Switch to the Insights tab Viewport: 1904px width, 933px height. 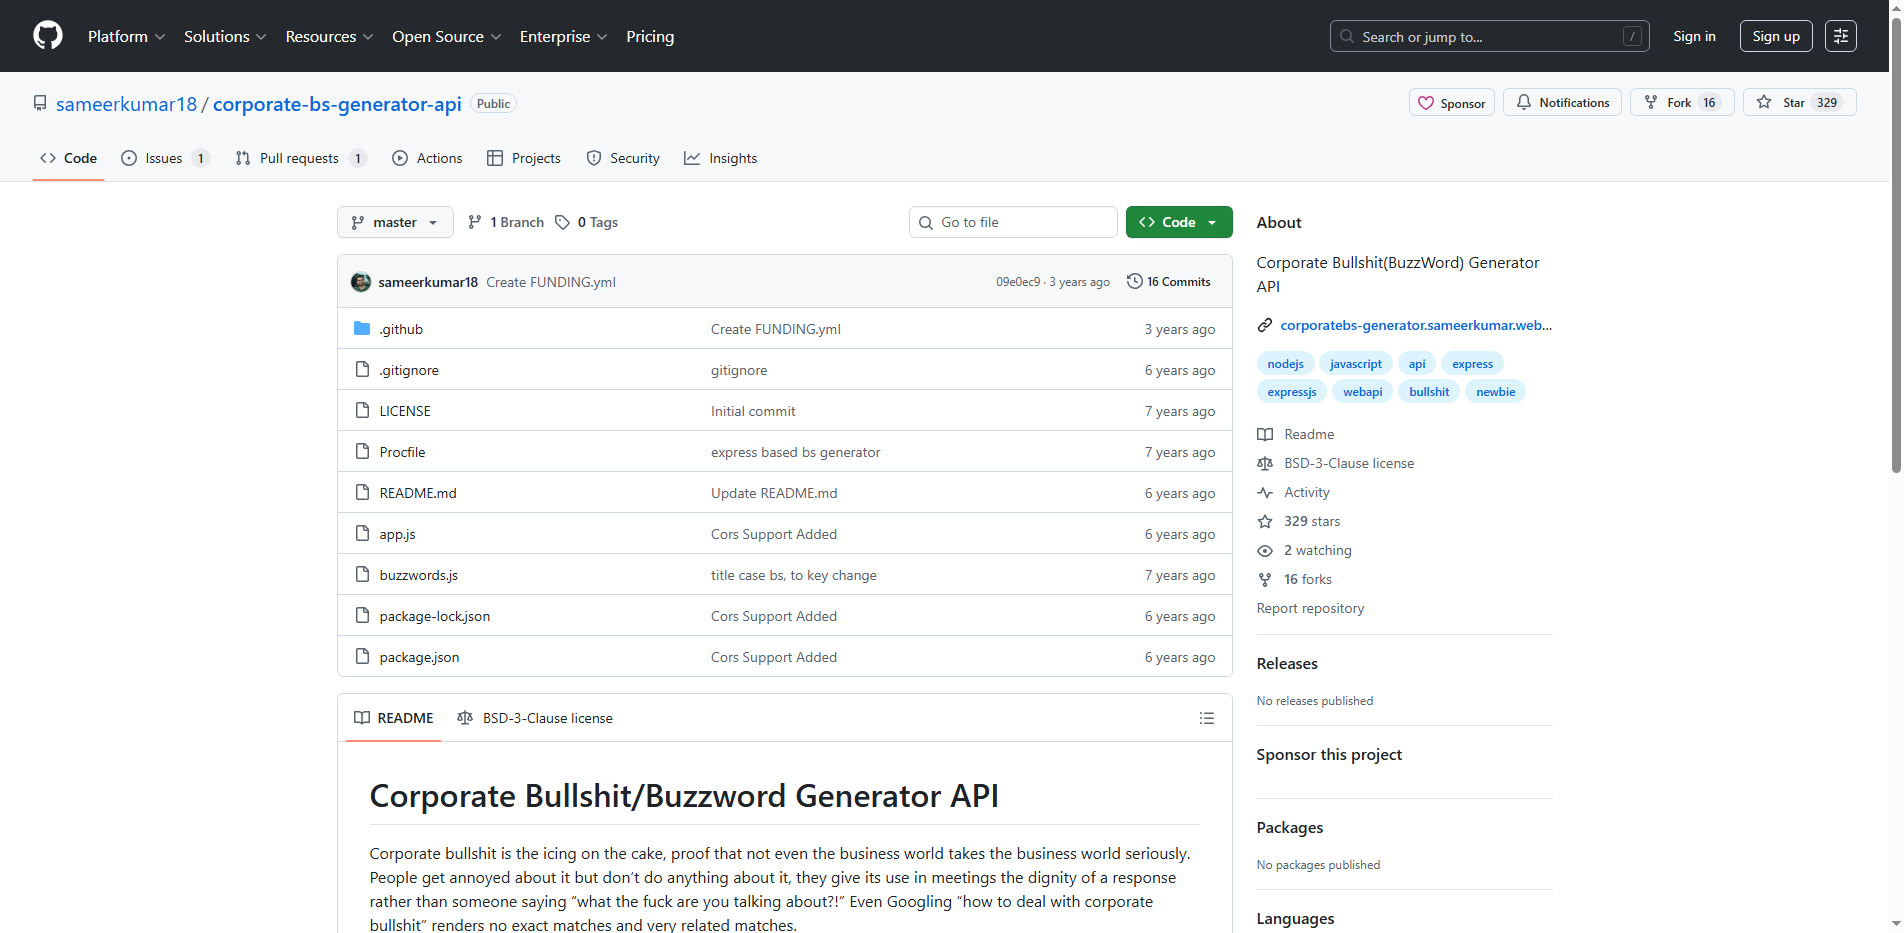[x=720, y=158]
